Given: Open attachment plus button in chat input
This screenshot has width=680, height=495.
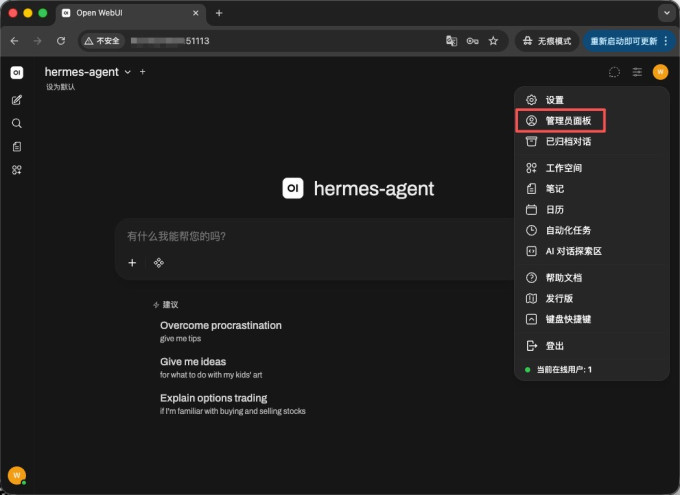Looking at the screenshot, I should click(x=132, y=262).
